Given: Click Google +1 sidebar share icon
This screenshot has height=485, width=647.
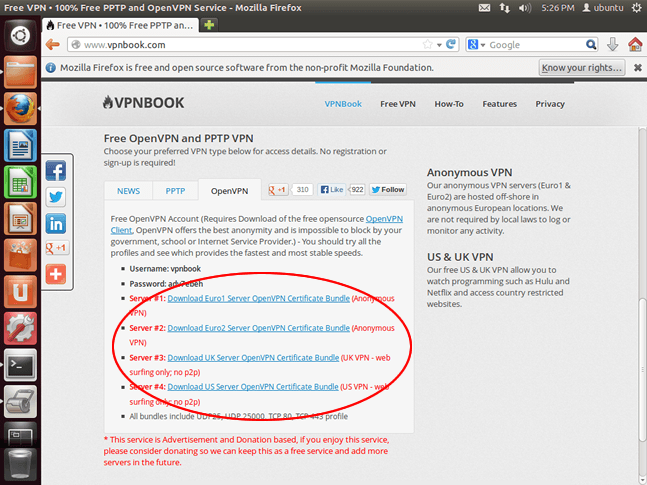Looking at the screenshot, I should (x=56, y=248).
